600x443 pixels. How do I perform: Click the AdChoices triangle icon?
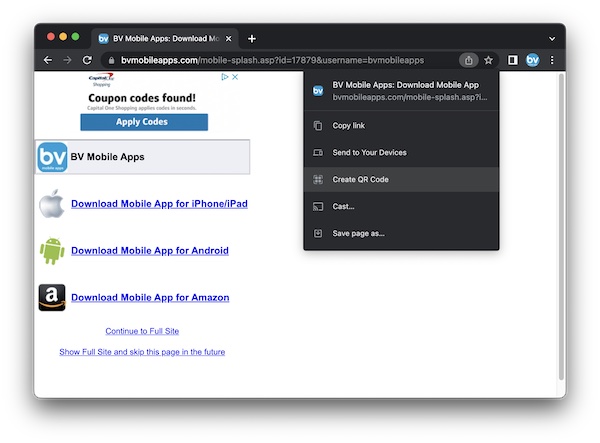tap(225, 77)
